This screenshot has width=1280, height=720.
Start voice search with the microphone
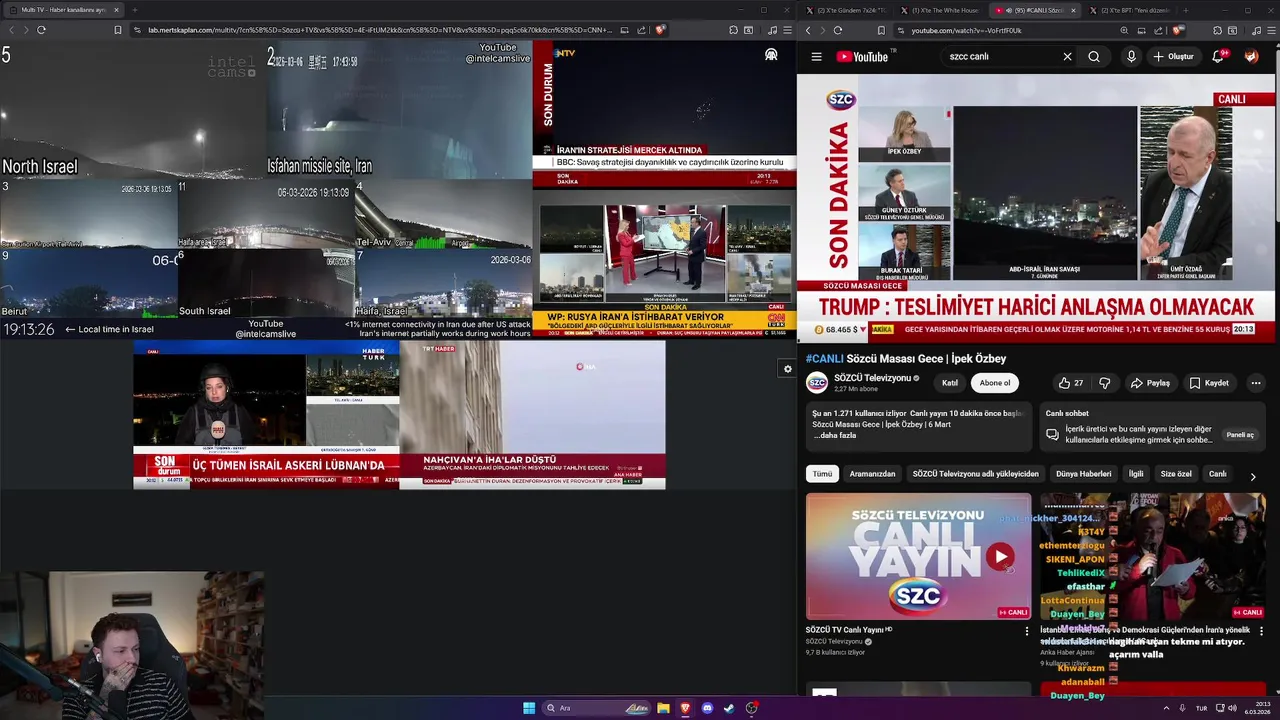(1131, 57)
